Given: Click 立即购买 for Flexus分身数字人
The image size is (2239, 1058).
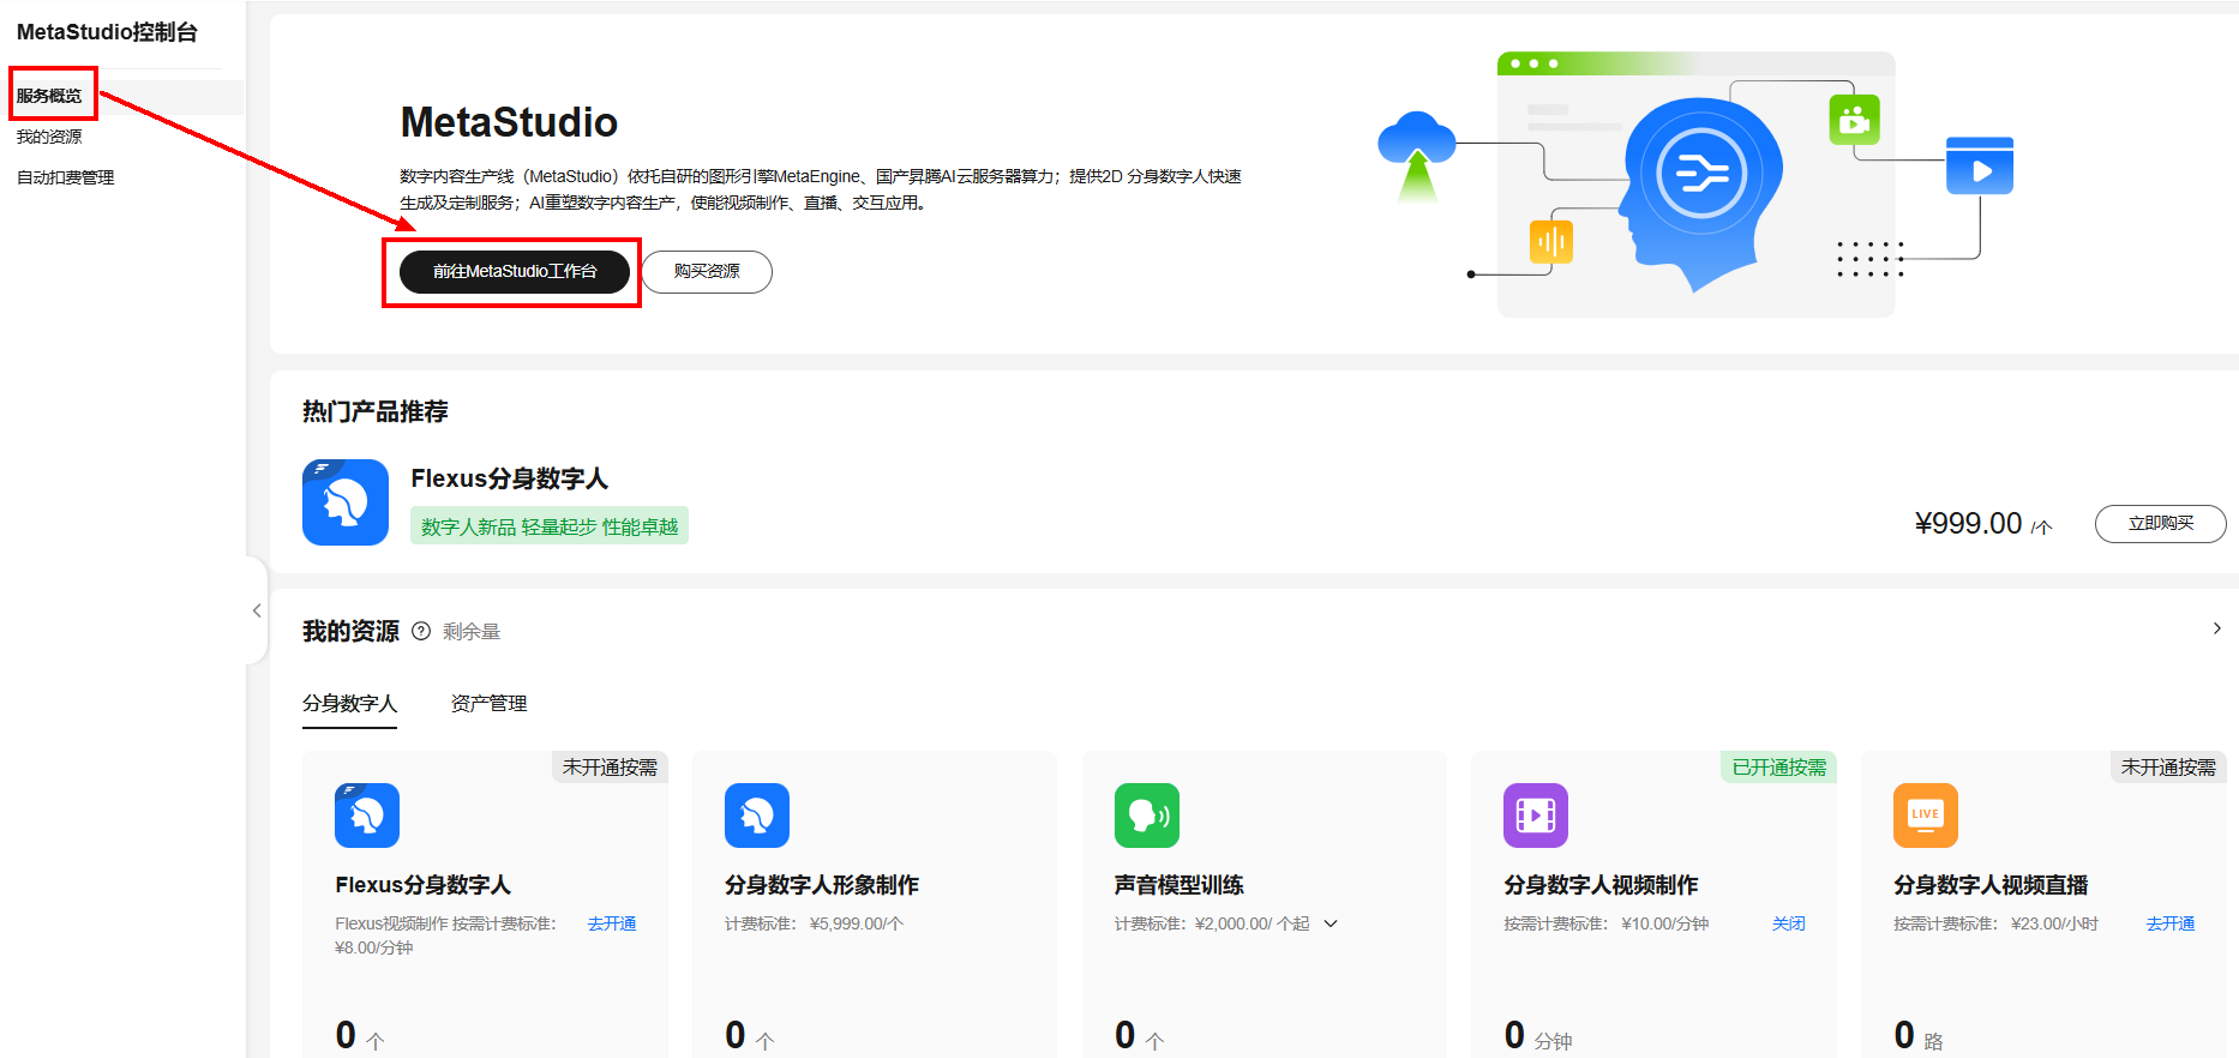Looking at the screenshot, I should click(2160, 524).
